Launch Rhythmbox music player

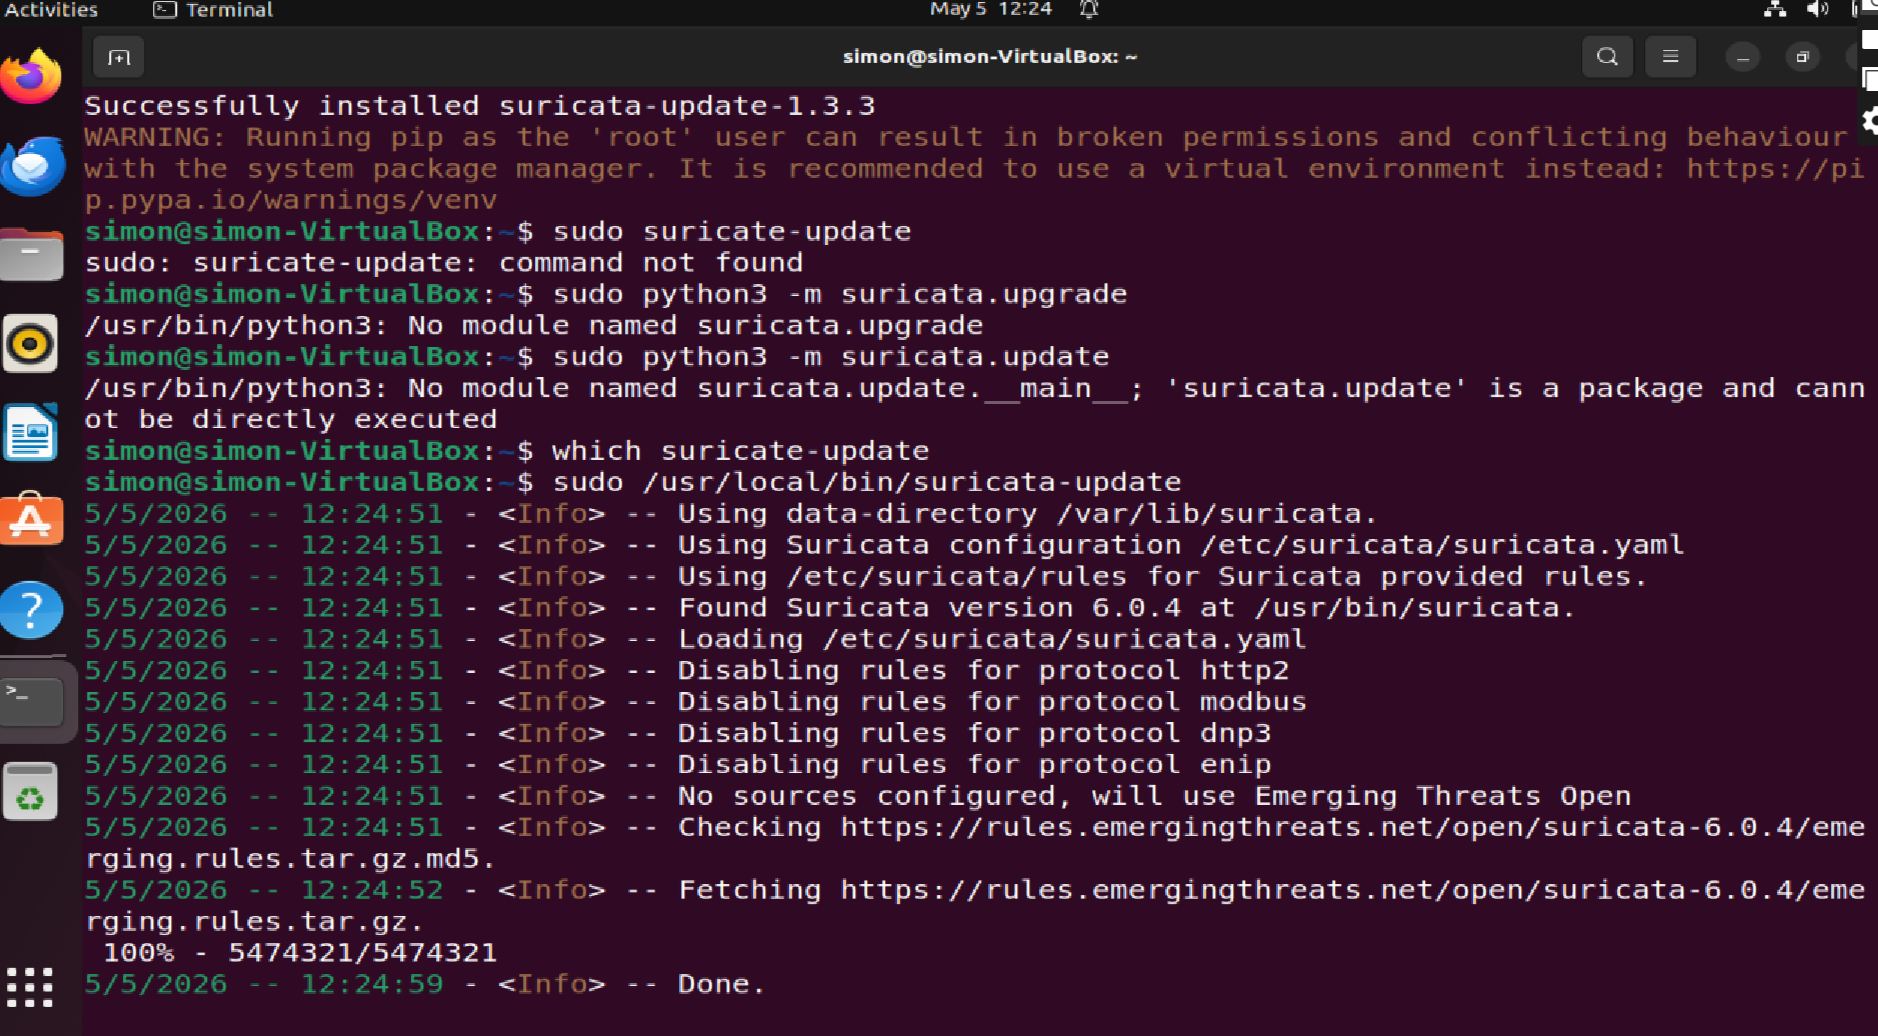31,344
